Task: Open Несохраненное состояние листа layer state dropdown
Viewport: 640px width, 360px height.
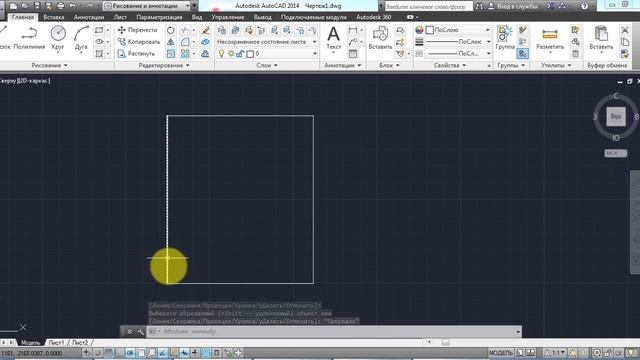Action: [x=267, y=42]
